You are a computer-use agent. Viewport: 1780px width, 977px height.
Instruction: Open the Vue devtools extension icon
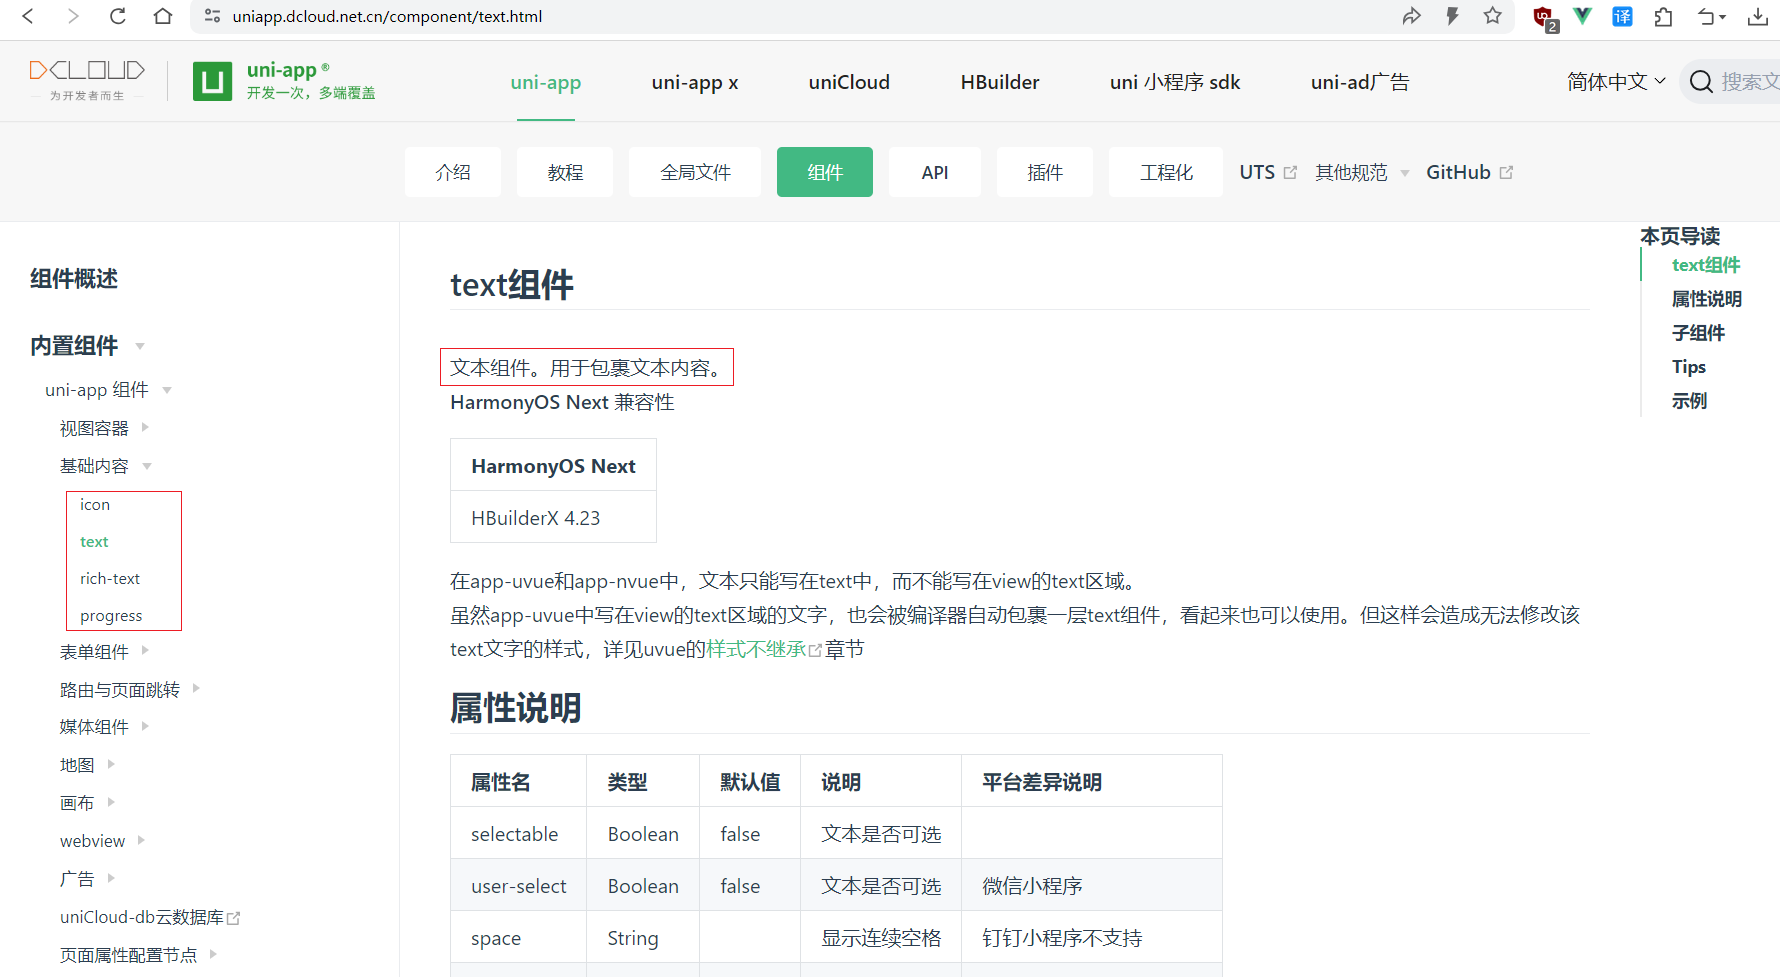(x=1582, y=16)
